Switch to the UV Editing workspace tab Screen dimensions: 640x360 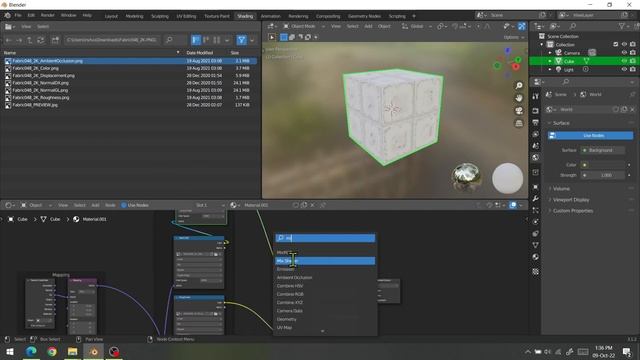coord(186,16)
